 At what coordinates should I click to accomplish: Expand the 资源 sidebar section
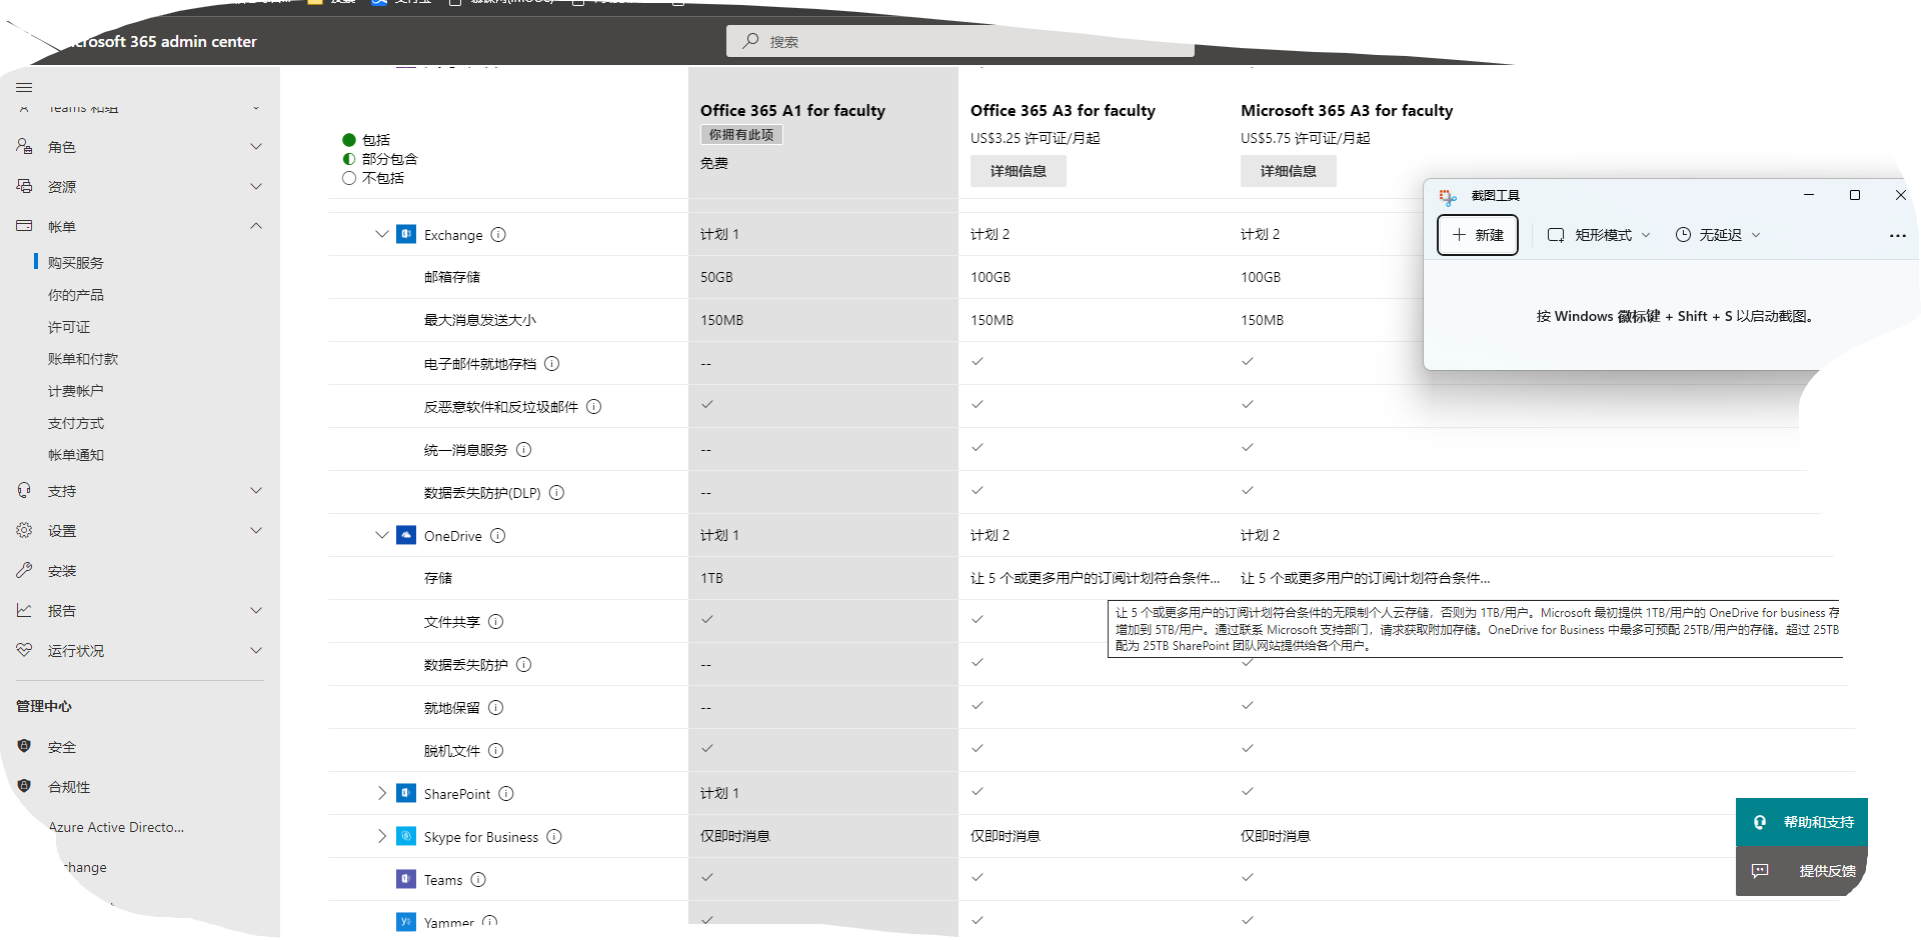pyautogui.click(x=256, y=186)
